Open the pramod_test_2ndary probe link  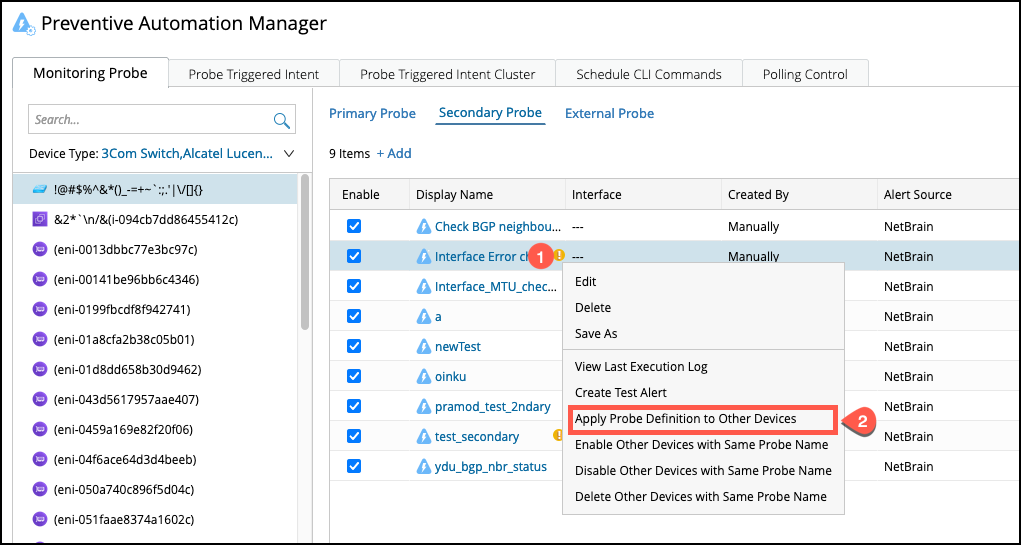(x=491, y=407)
